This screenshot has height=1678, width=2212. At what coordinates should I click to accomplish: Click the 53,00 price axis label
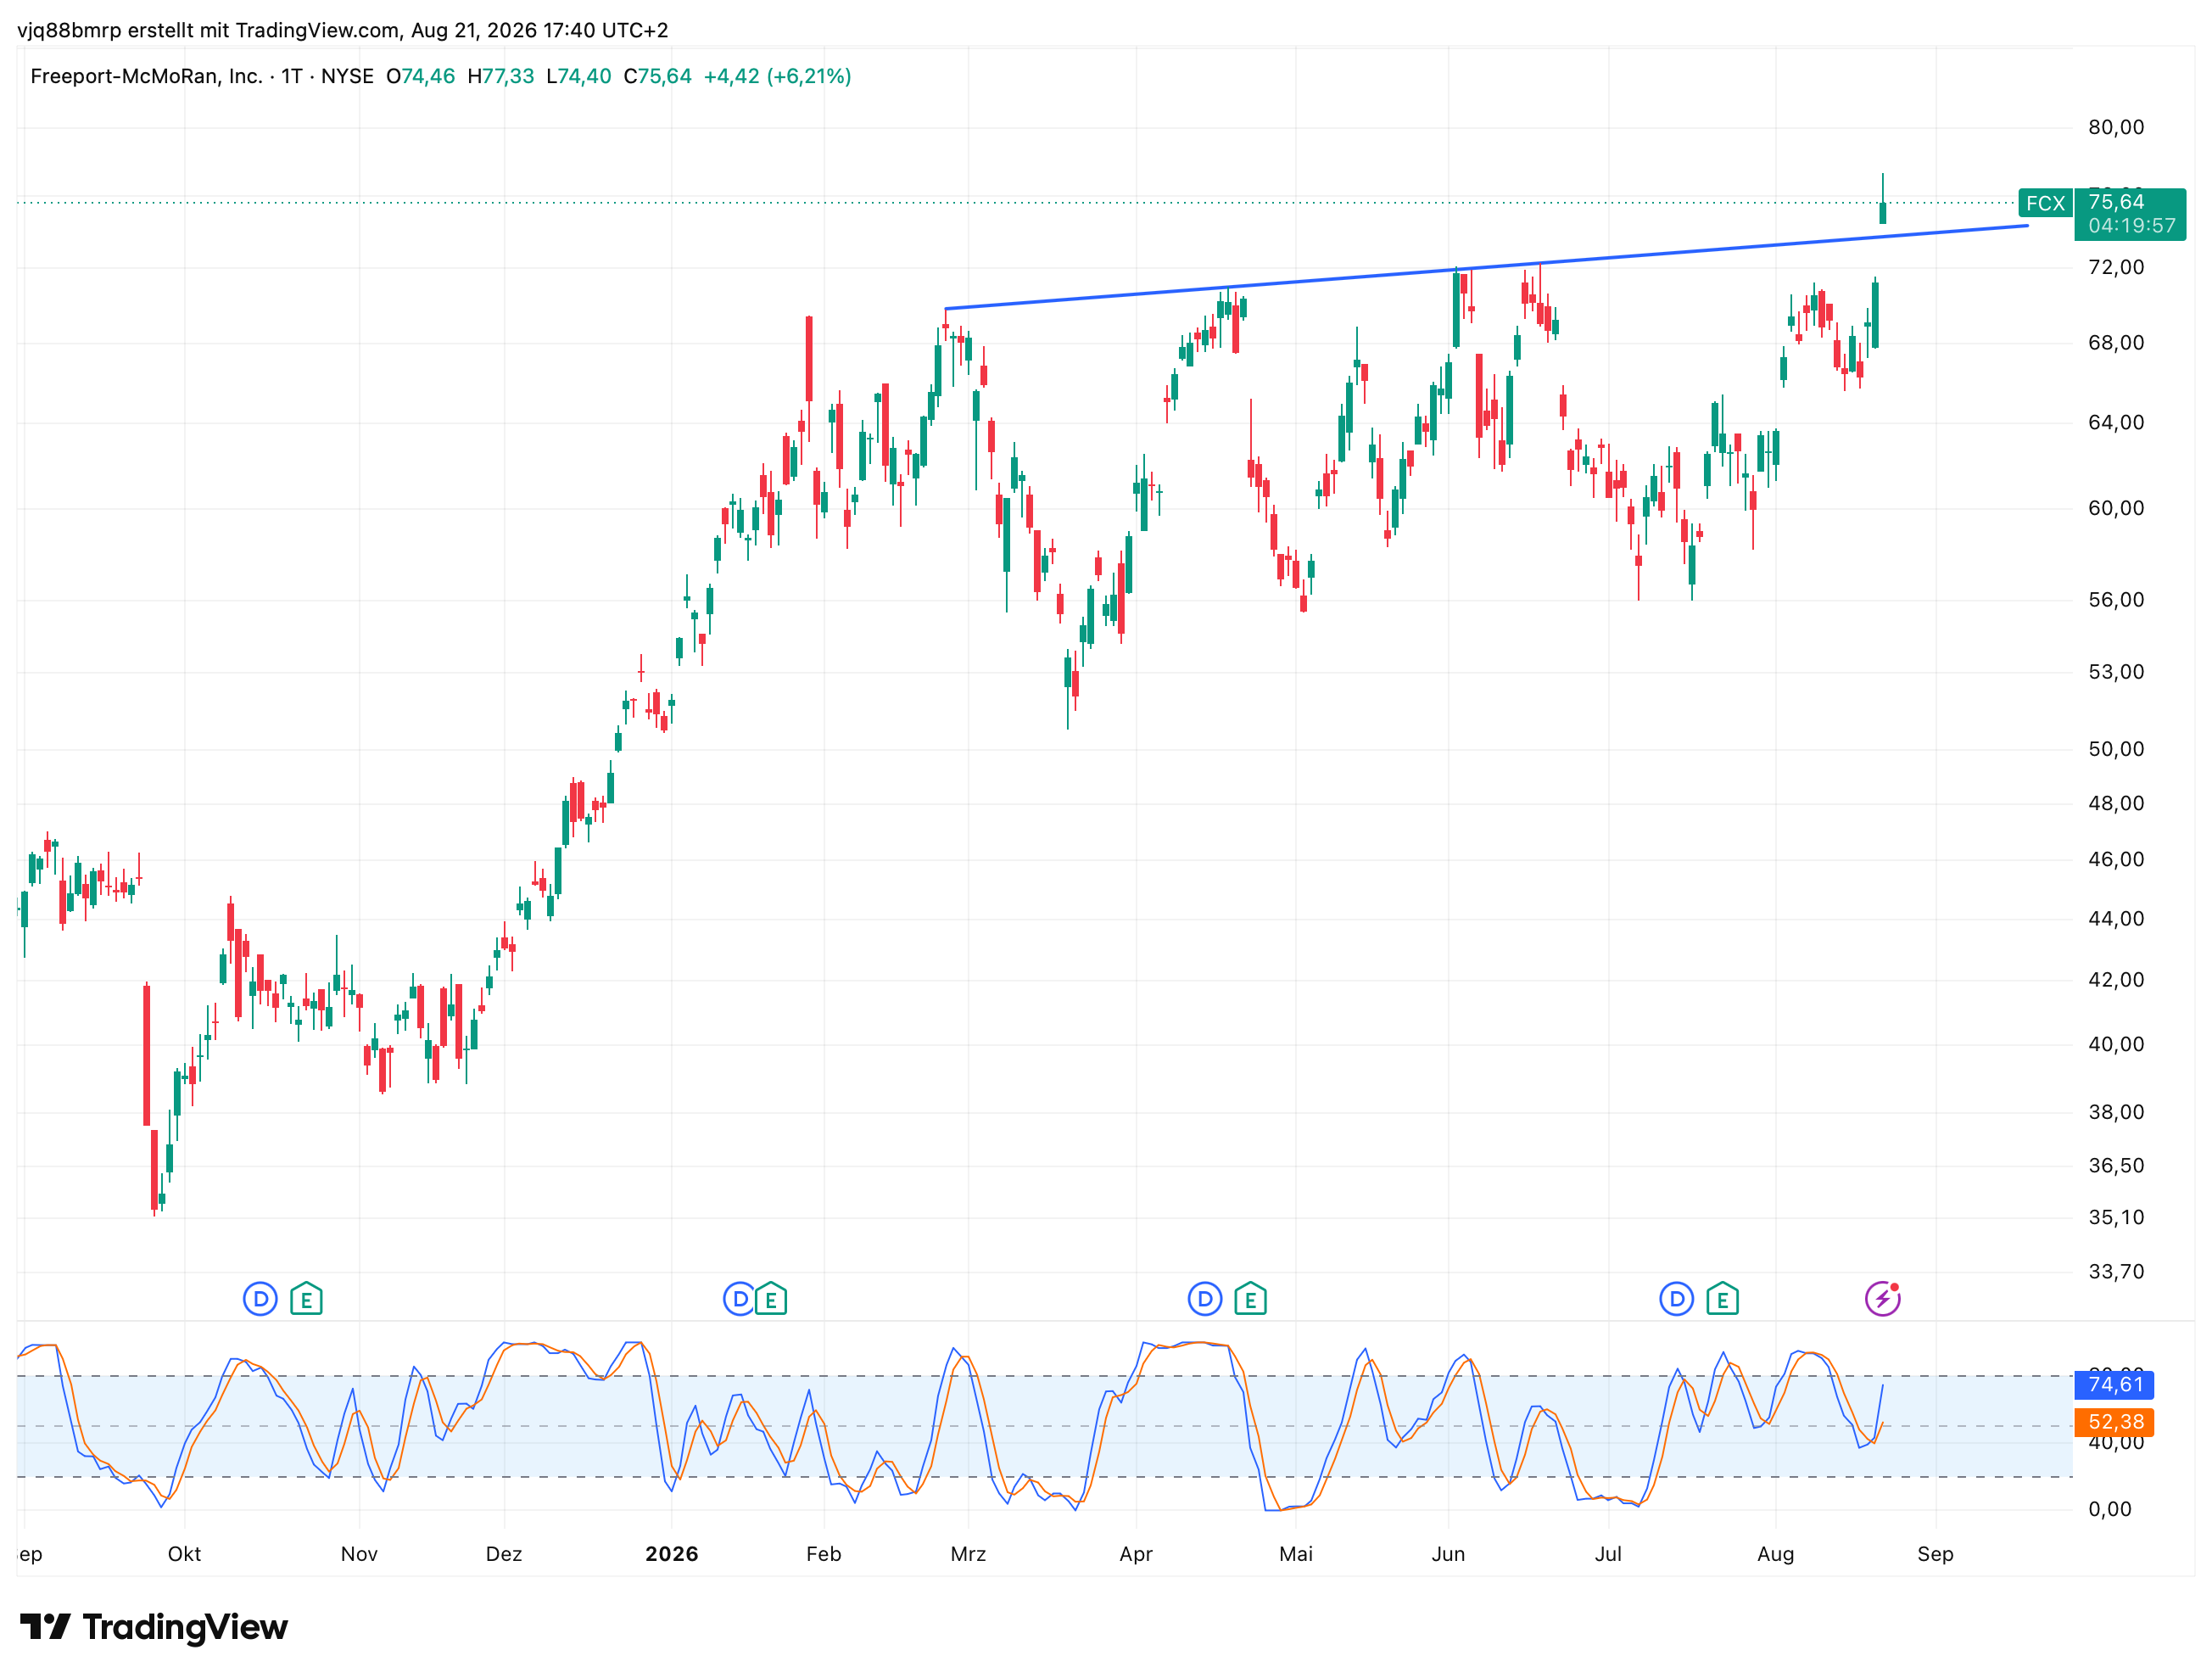pyautogui.click(x=2116, y=671)
